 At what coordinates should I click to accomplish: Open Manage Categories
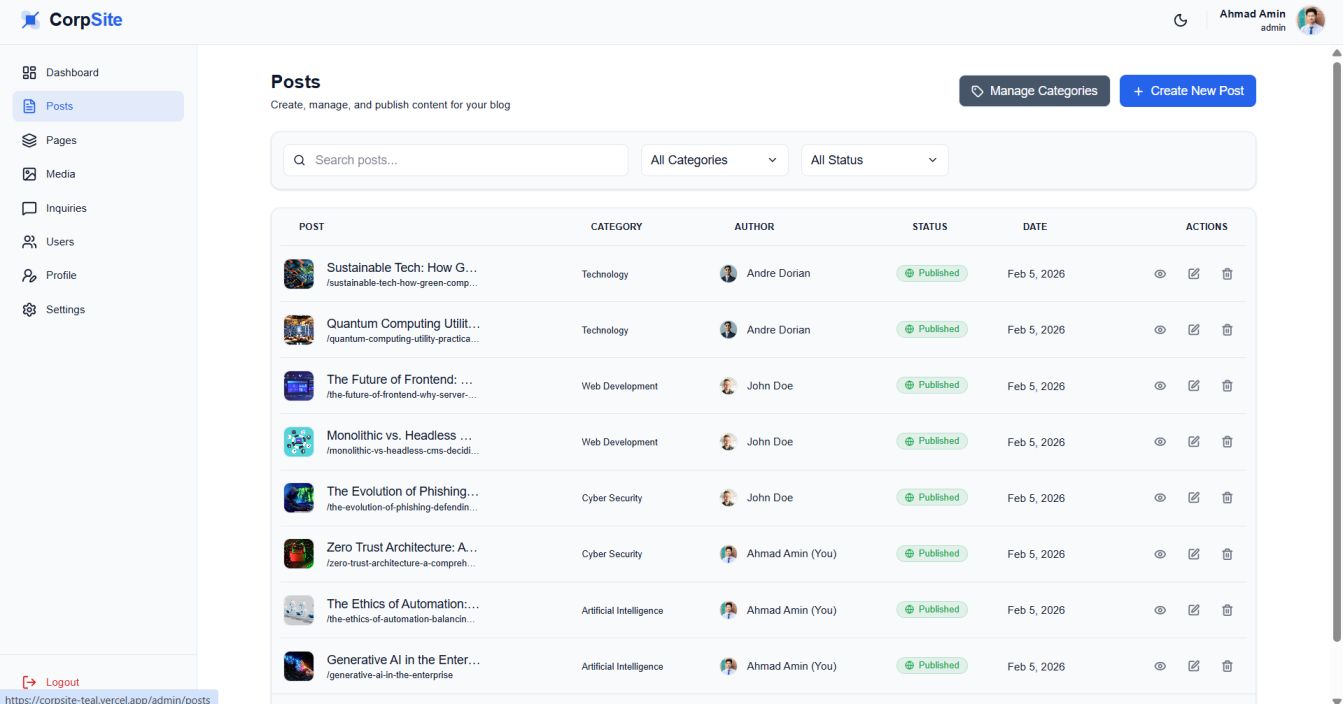[x=1034, y=90]
